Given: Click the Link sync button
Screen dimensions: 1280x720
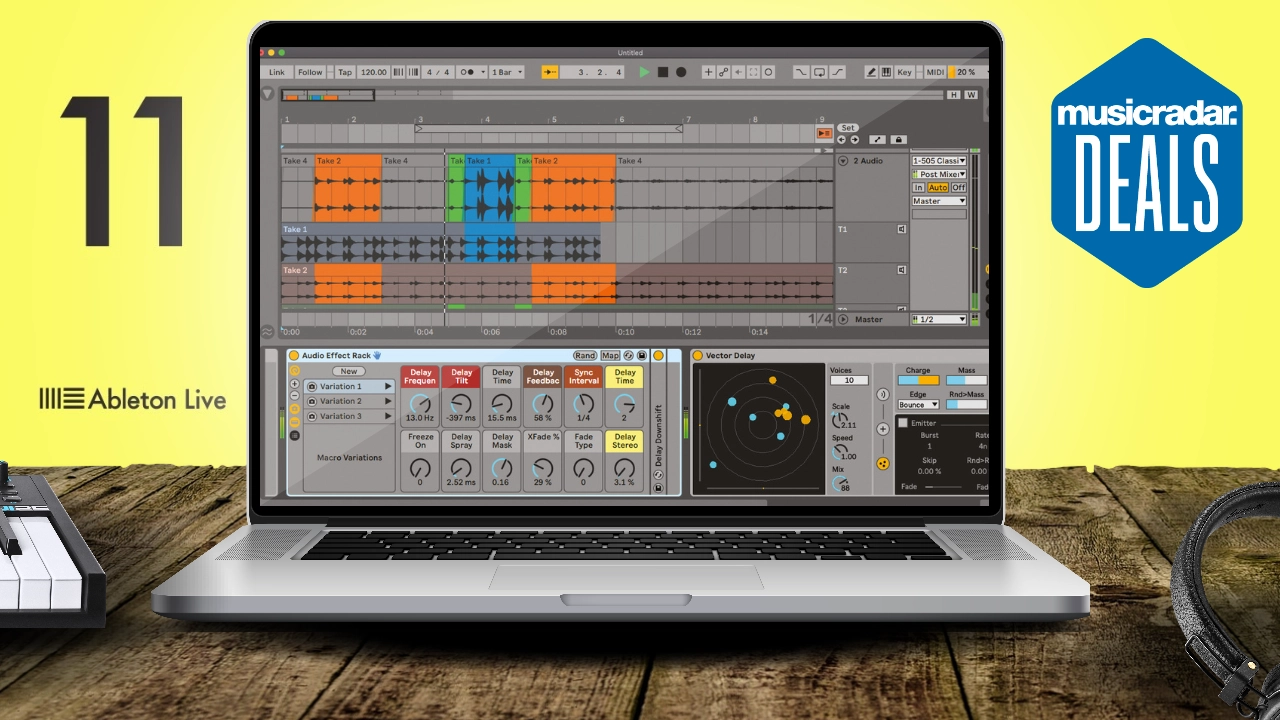Looking at the screenshot, I should point(277,72).
